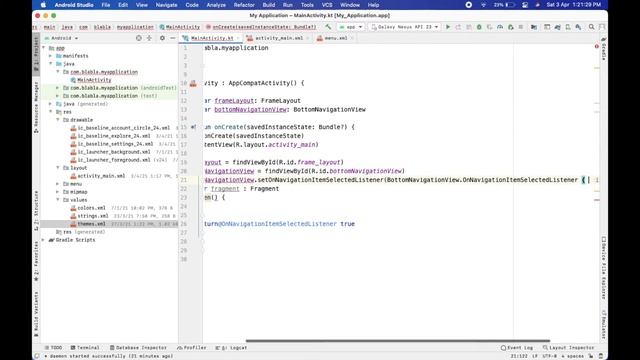
Task: Click the onCreate breadcrumb in the navigation bar
Action: pos(261,27)
